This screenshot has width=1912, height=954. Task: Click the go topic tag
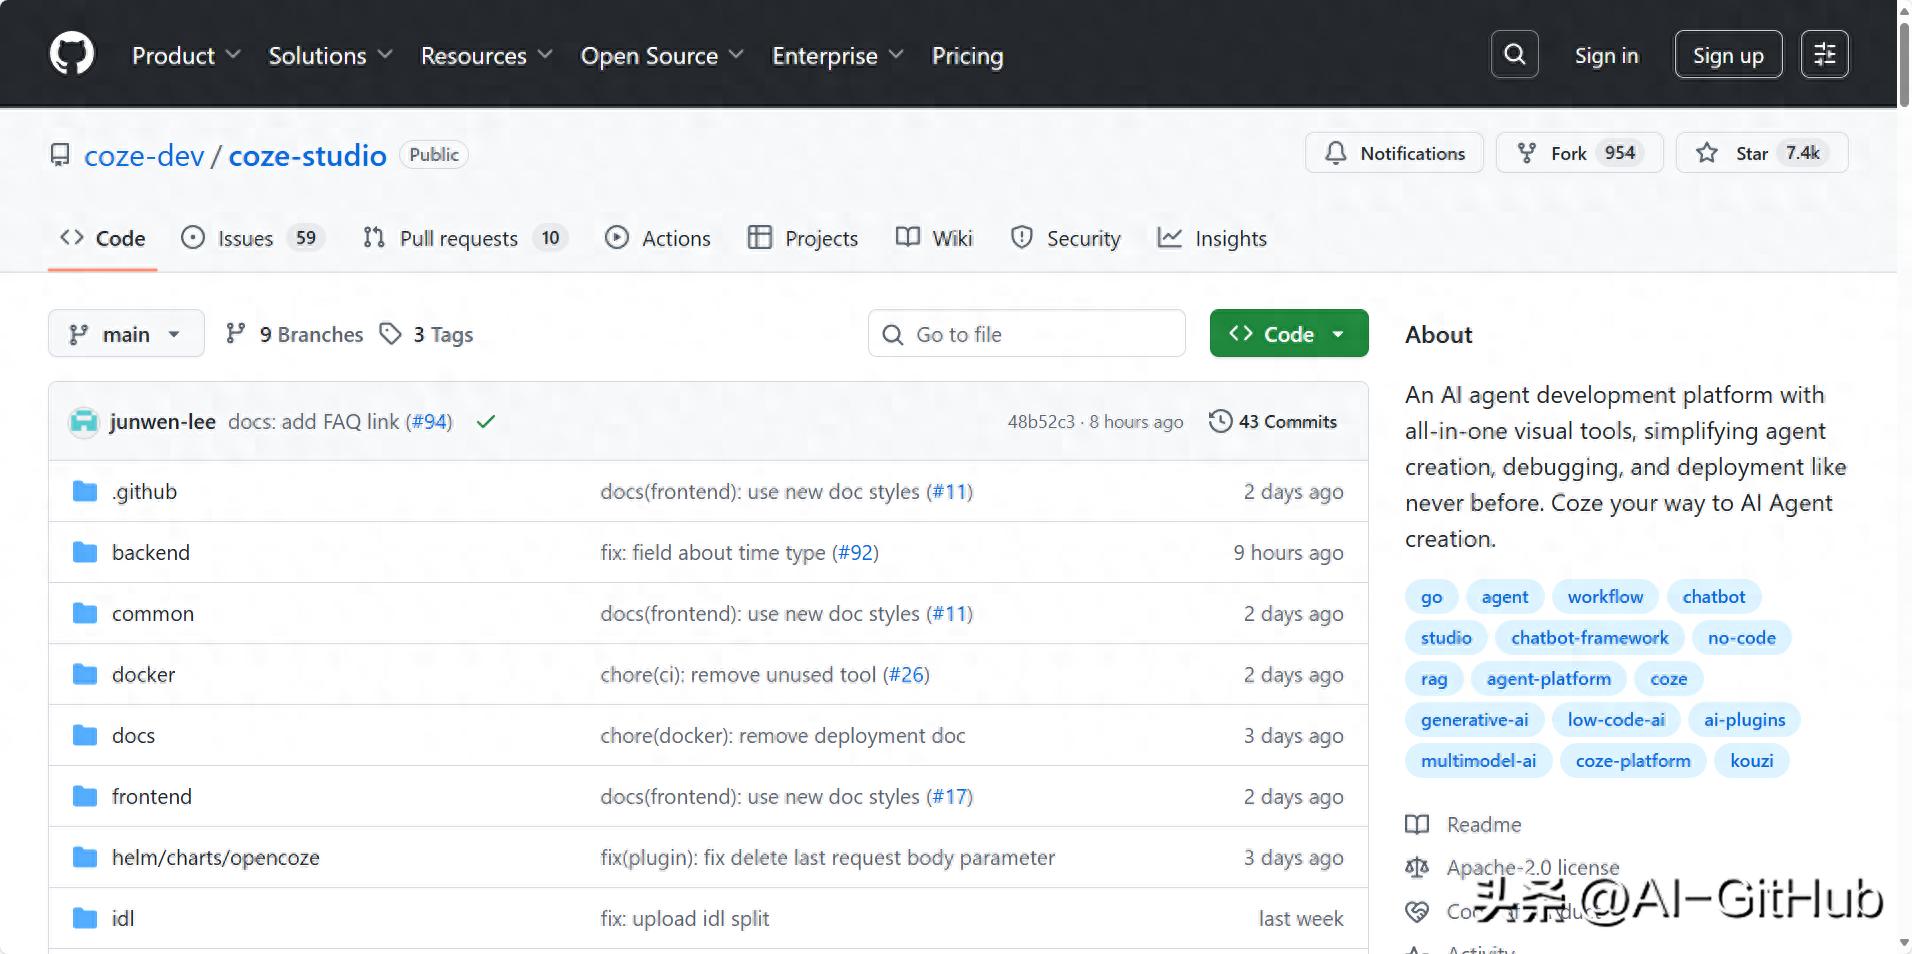[1431, 597]
